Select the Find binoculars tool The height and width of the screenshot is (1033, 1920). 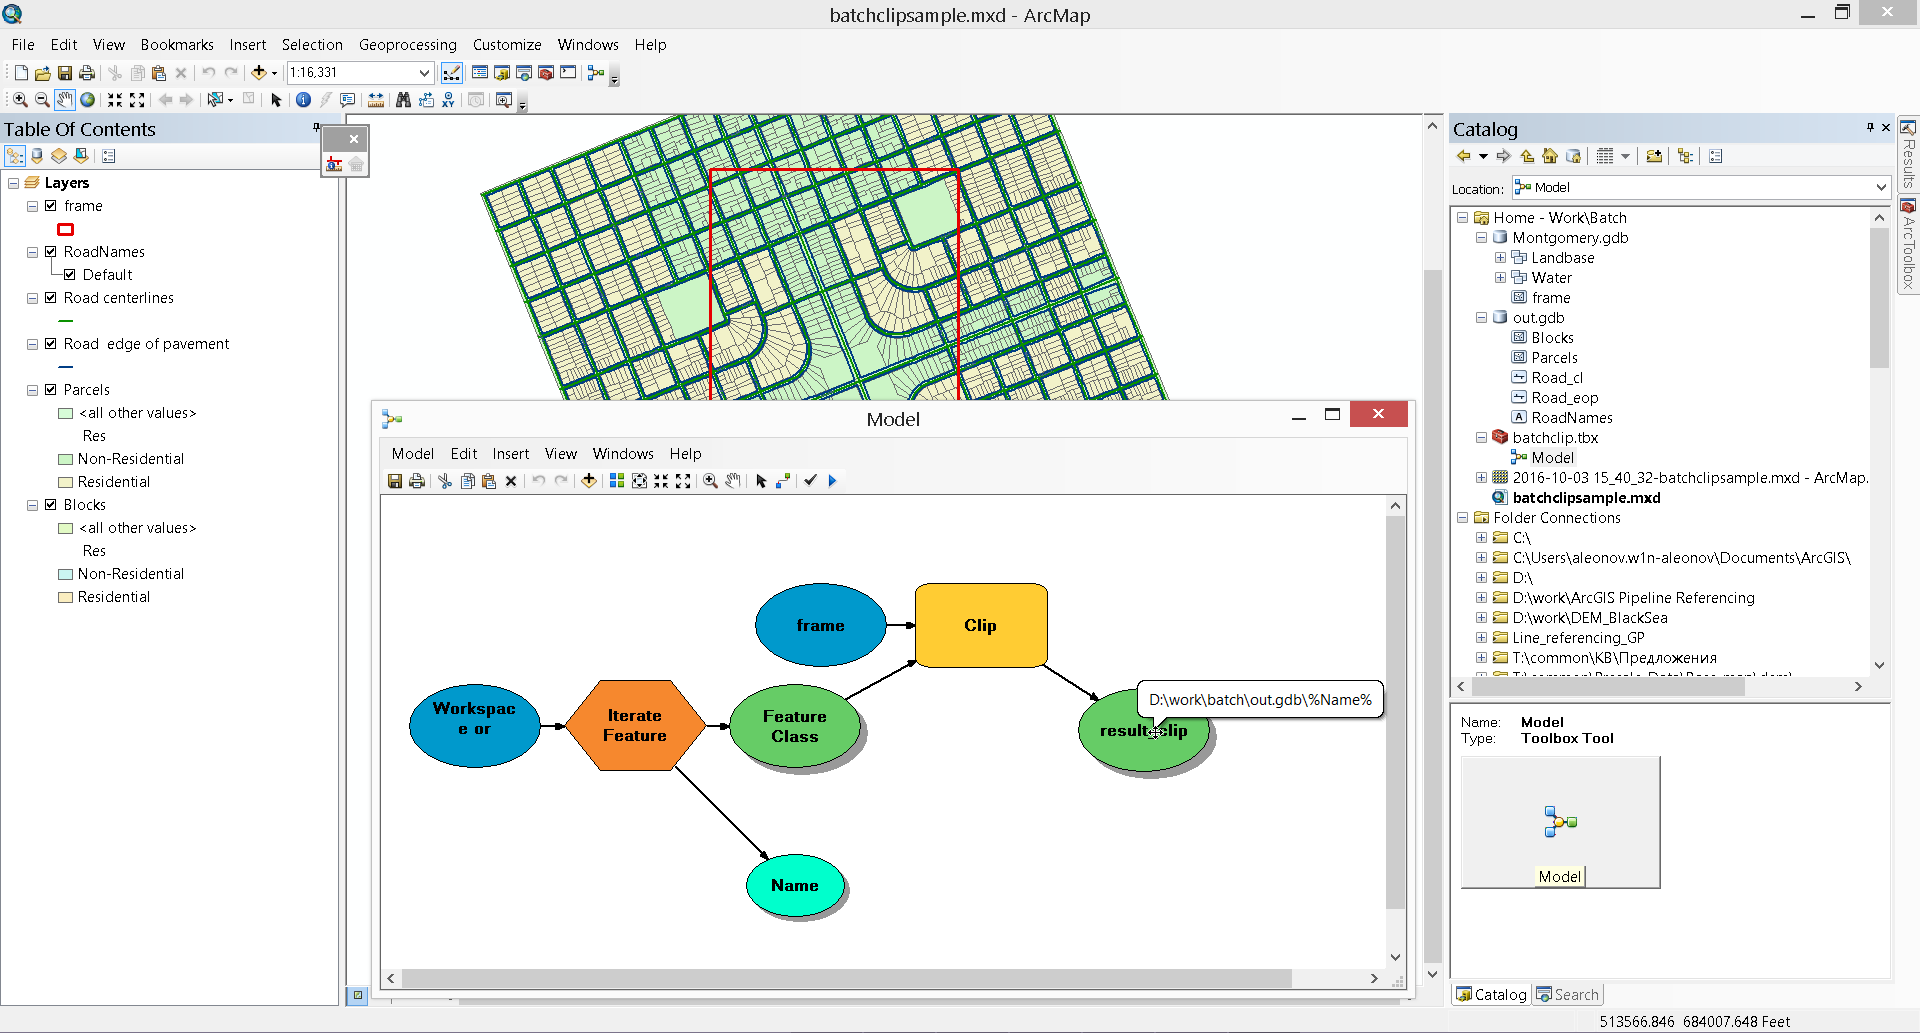[403, 100]
